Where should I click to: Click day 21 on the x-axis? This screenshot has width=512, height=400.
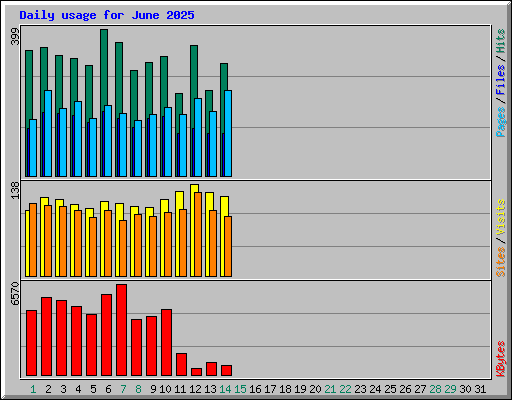[x=330, y=389]
